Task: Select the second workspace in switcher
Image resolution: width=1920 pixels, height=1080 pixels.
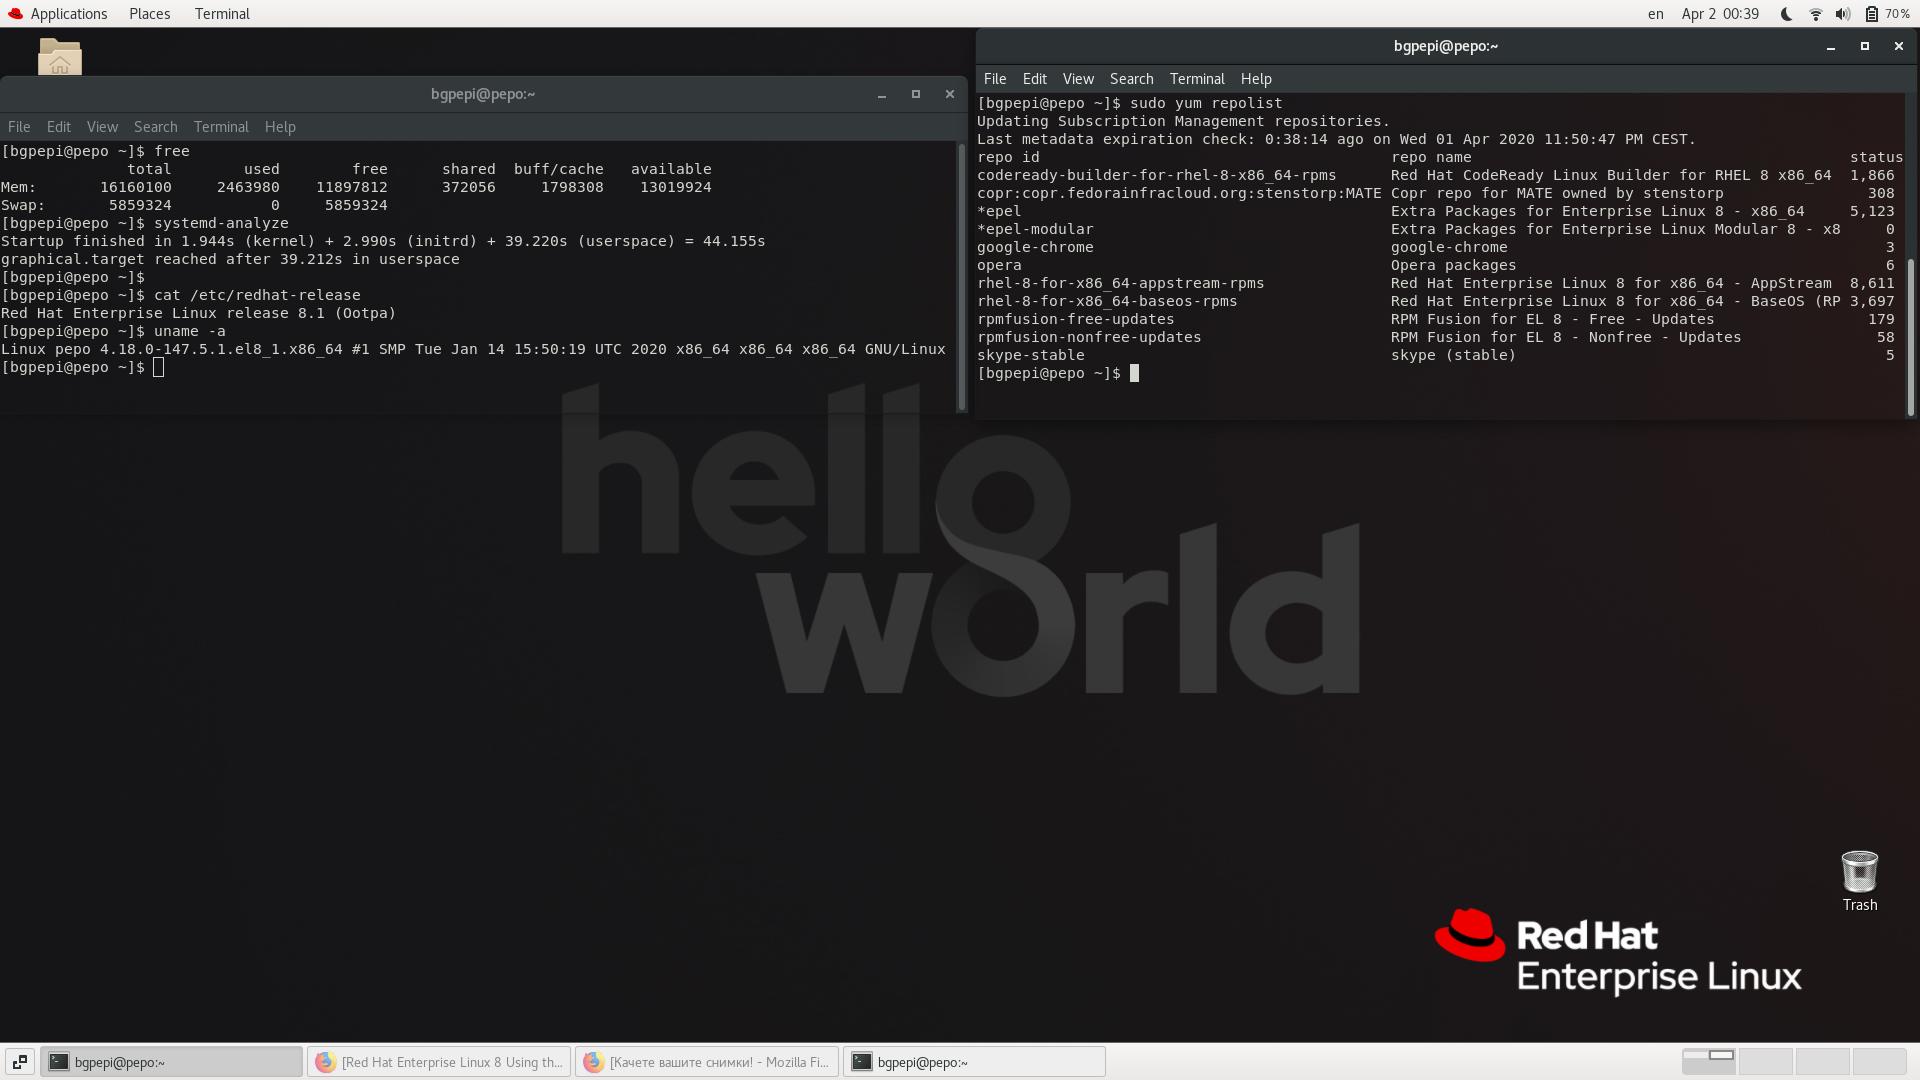Action: coord(1766,1061)
